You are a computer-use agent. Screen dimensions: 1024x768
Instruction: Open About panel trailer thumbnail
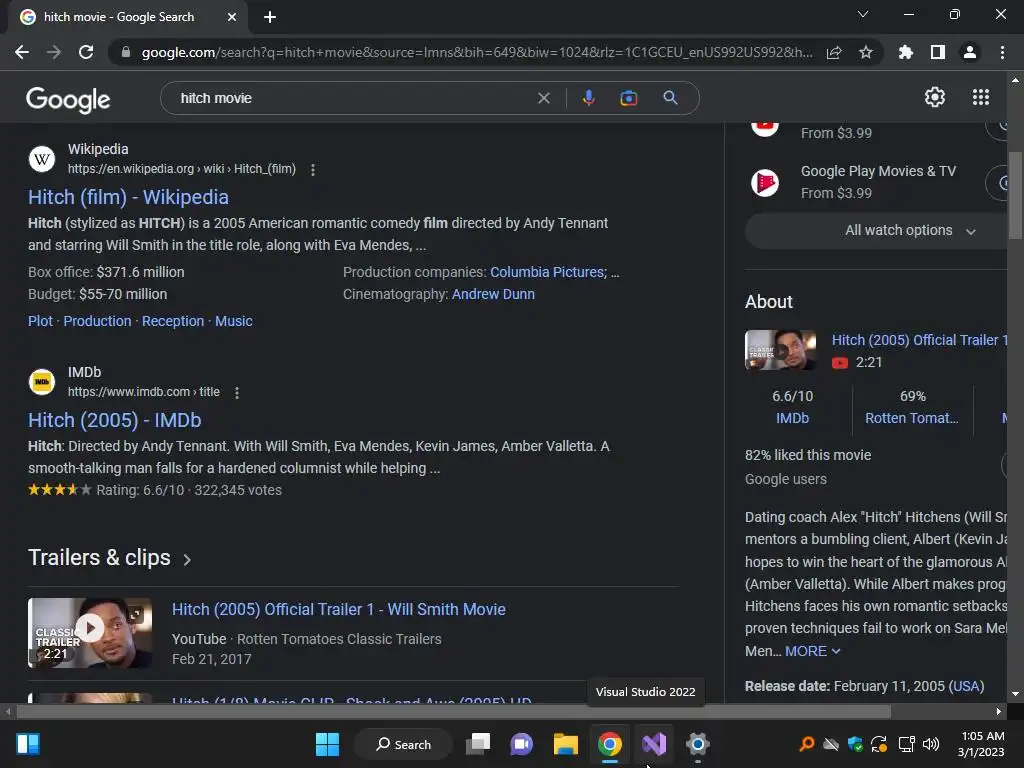pyautogui.click(x=780, y=350)
